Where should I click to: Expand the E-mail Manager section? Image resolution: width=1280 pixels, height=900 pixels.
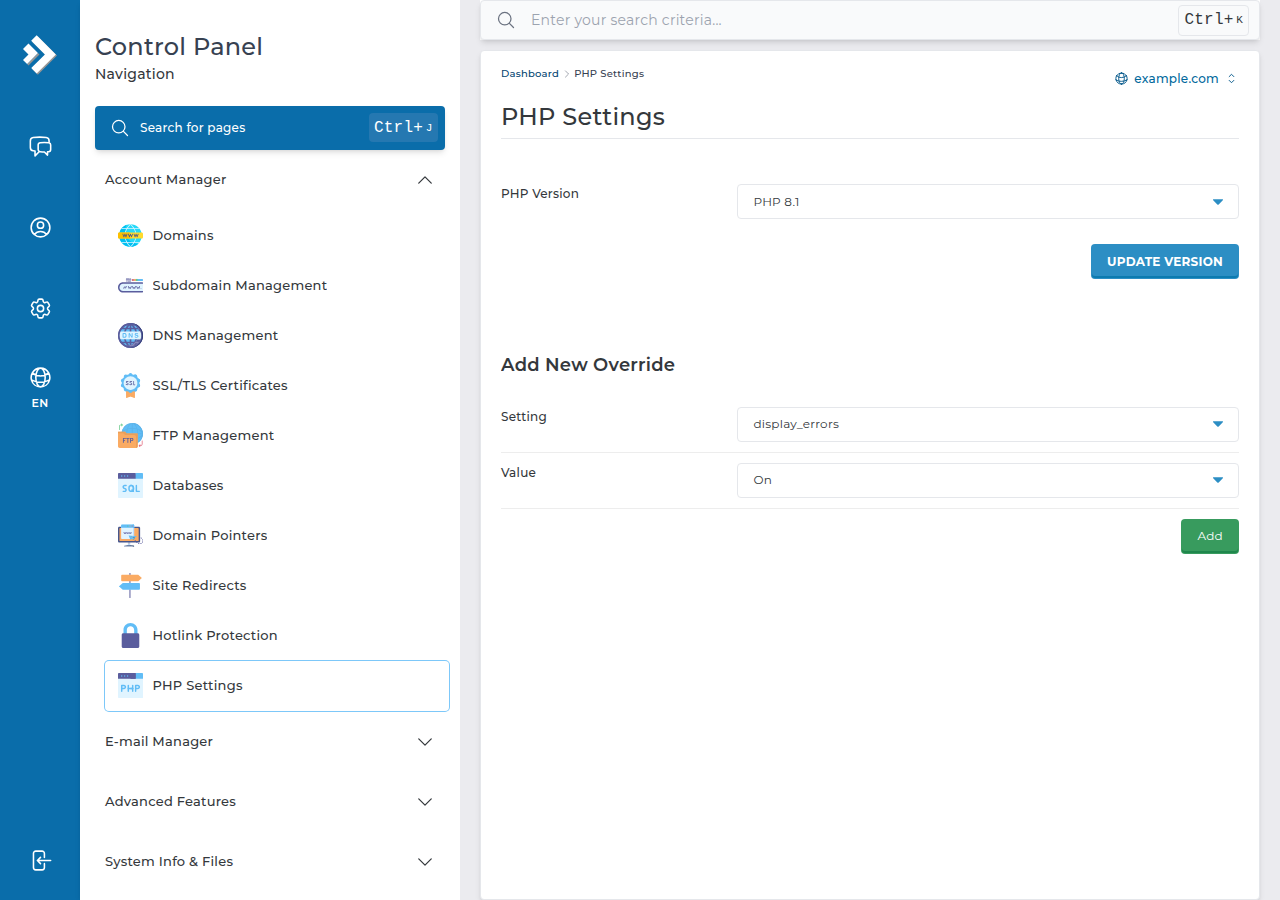pyautogui.click(x=270, y=742)
